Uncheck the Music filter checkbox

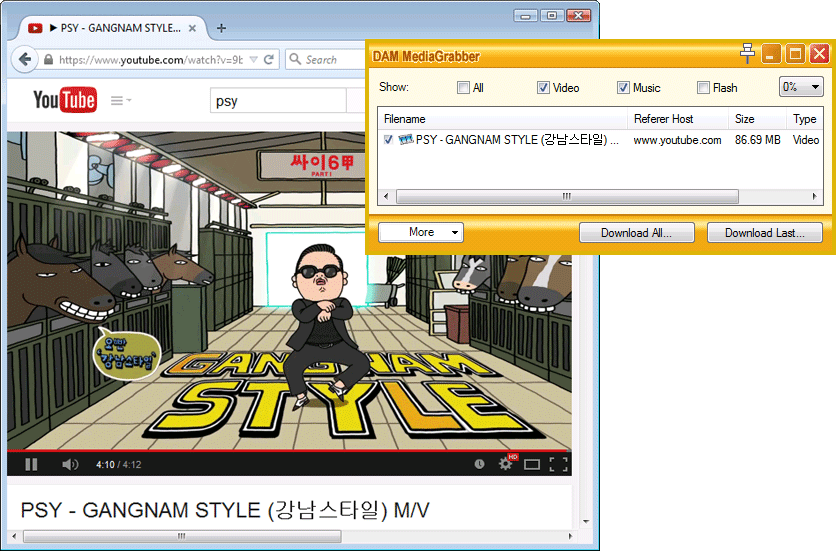pyautogui.click(x=623, y=87)
